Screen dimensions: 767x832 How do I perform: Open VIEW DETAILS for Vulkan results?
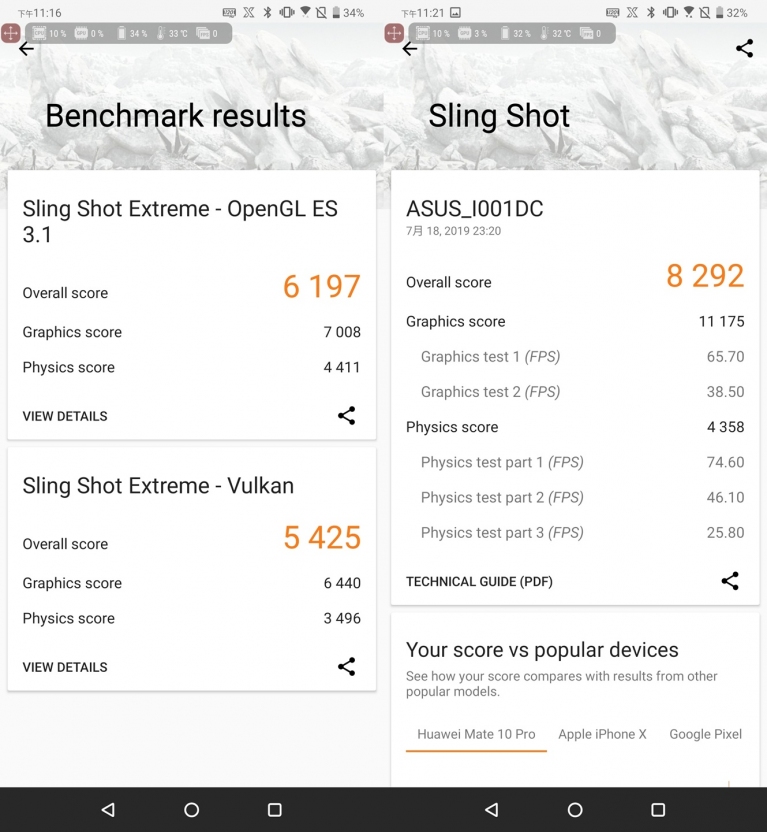pos(65,667)
